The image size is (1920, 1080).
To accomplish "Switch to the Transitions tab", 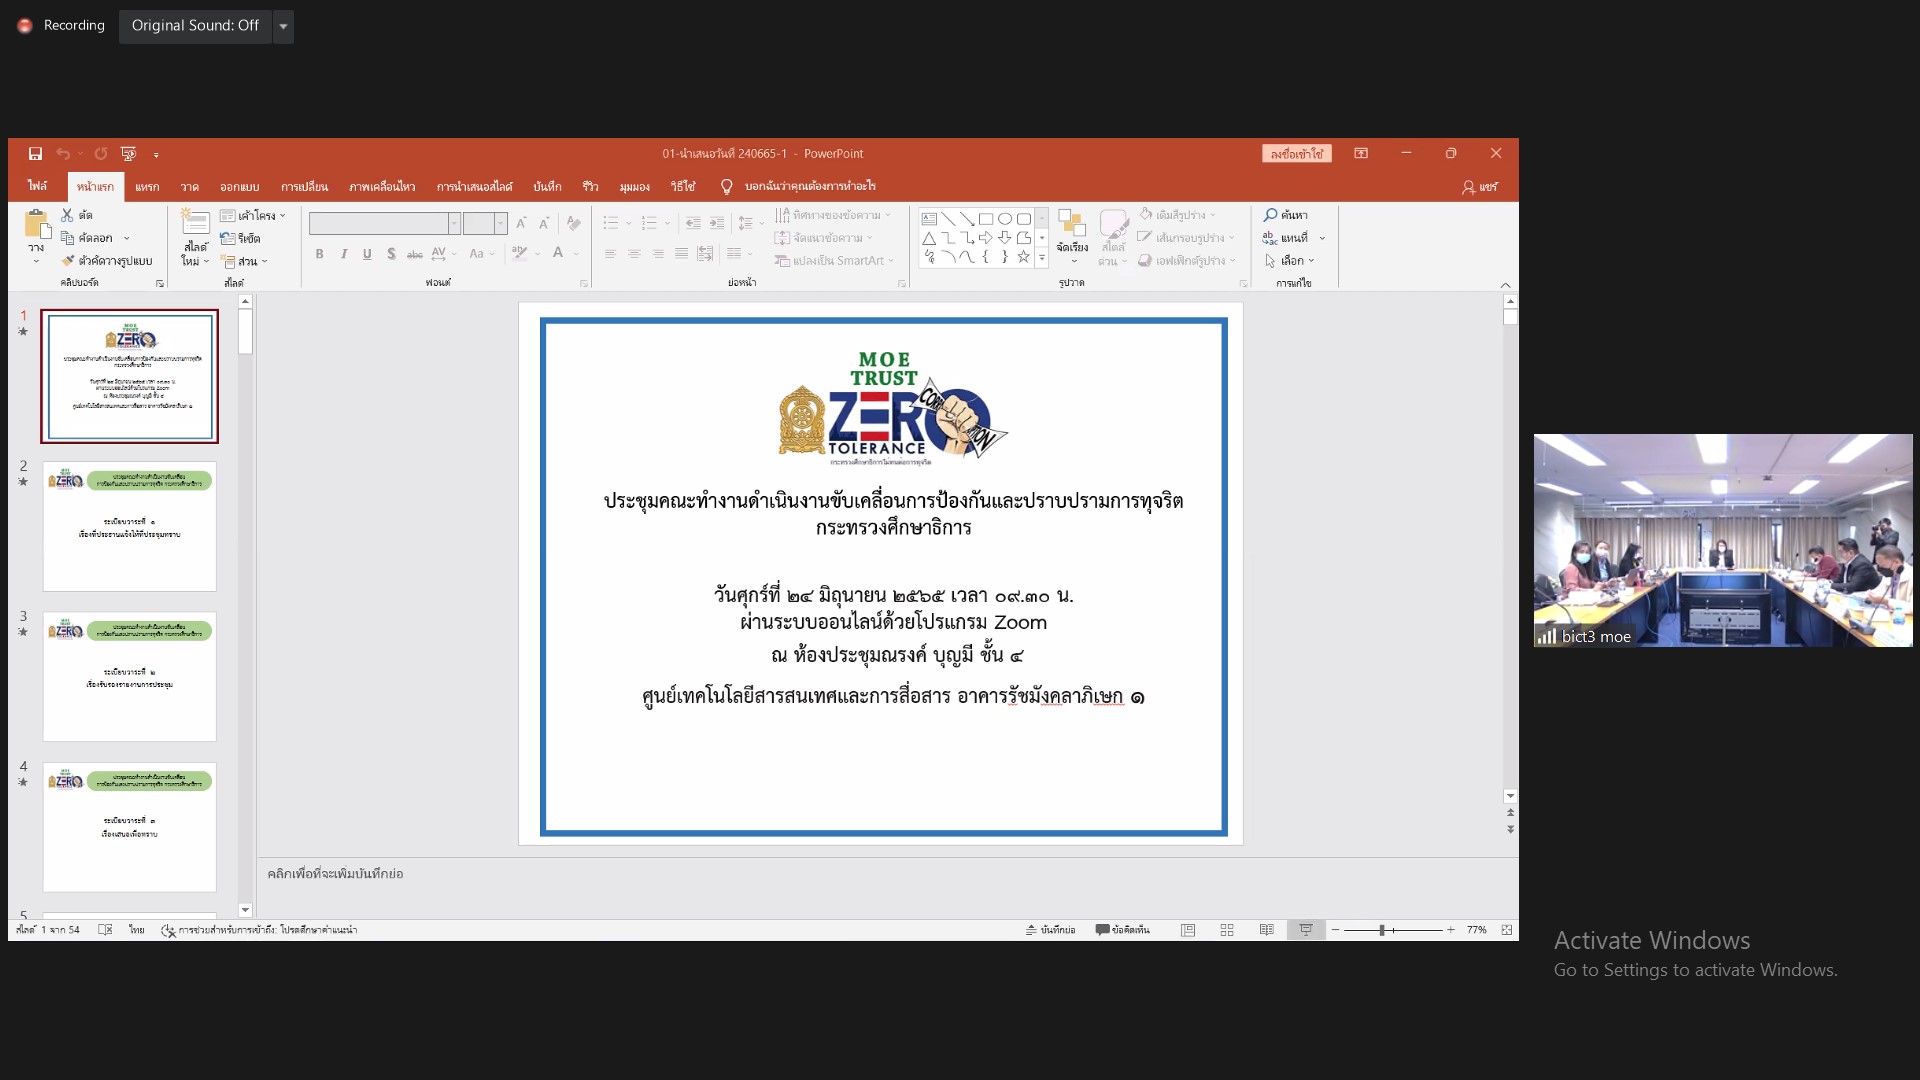I will 304,187.
